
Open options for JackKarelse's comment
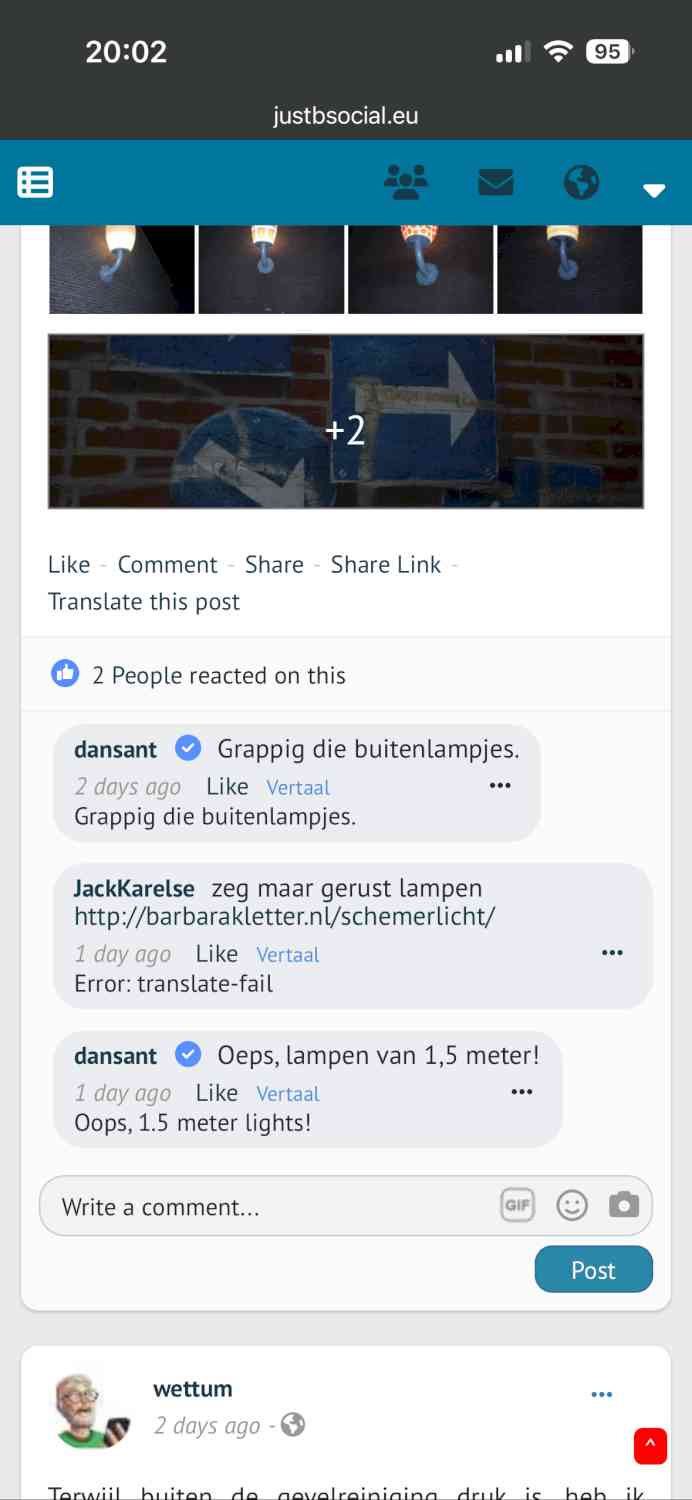(x=612, y=953)
